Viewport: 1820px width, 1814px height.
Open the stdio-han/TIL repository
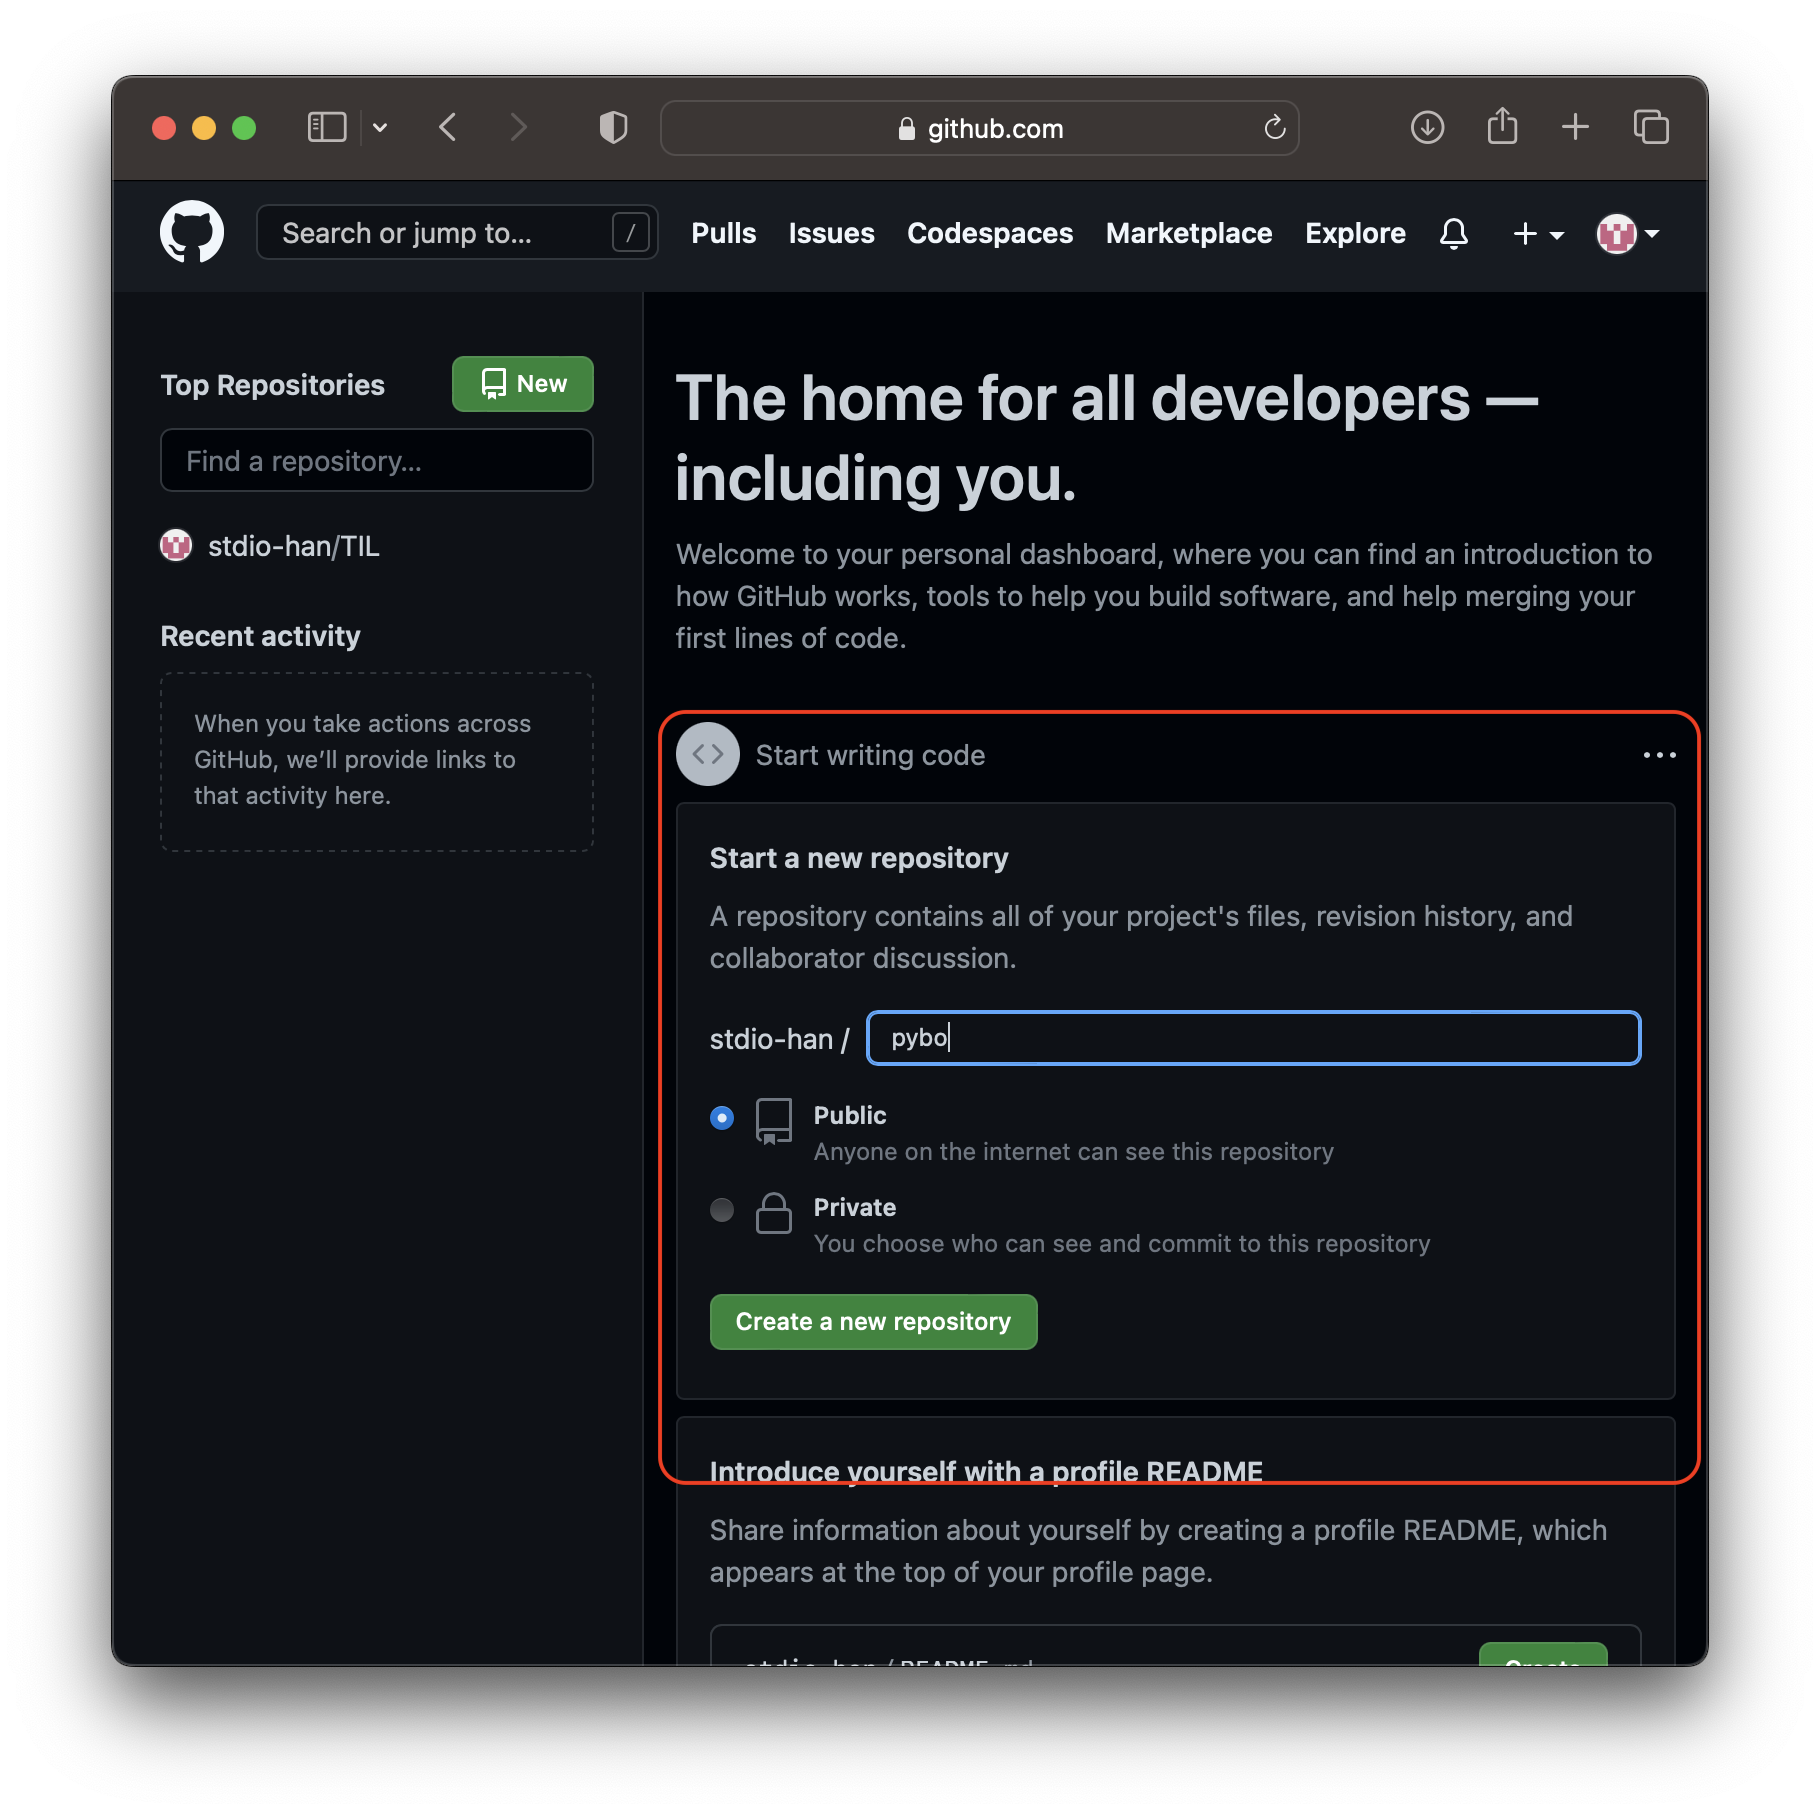[x=293, y=546]
